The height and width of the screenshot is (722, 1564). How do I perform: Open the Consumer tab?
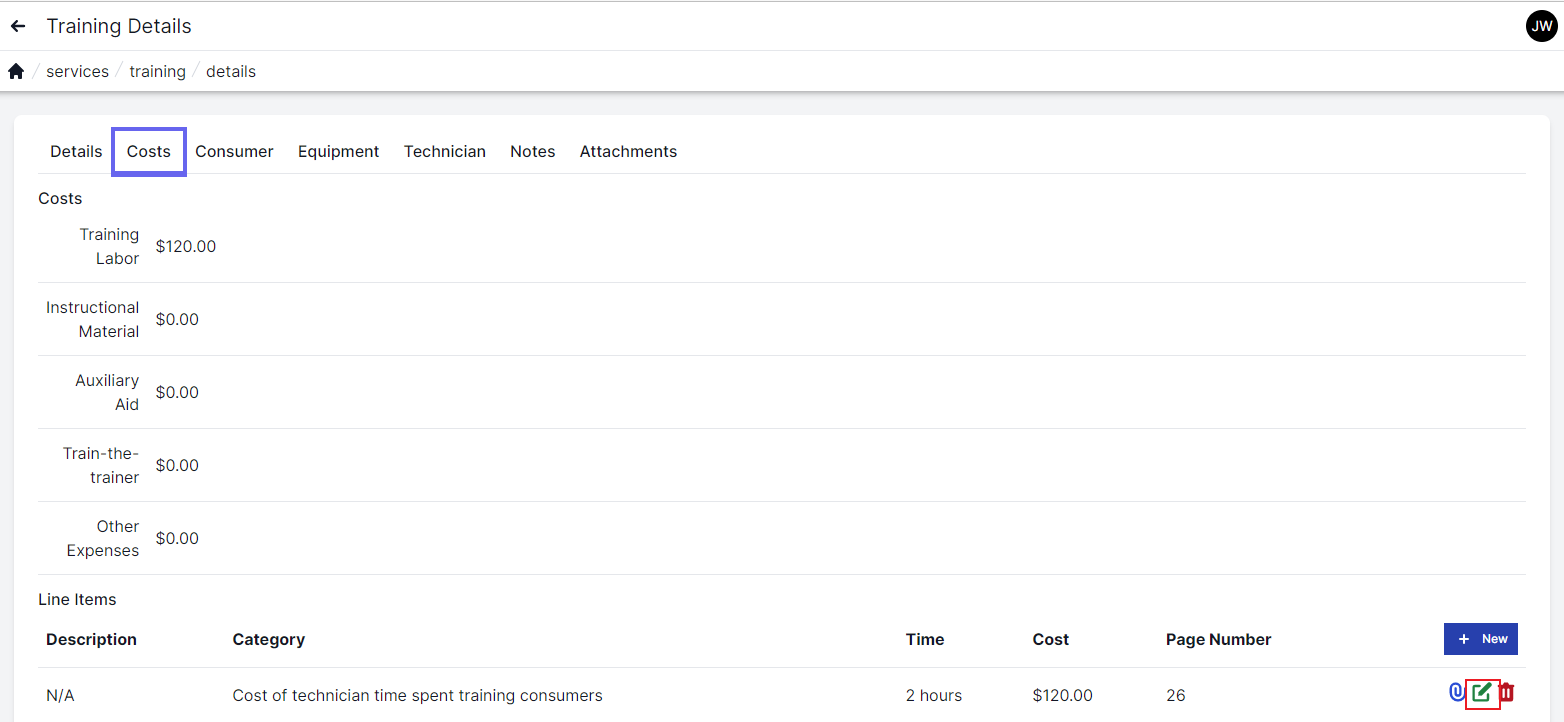pos(234,152)
